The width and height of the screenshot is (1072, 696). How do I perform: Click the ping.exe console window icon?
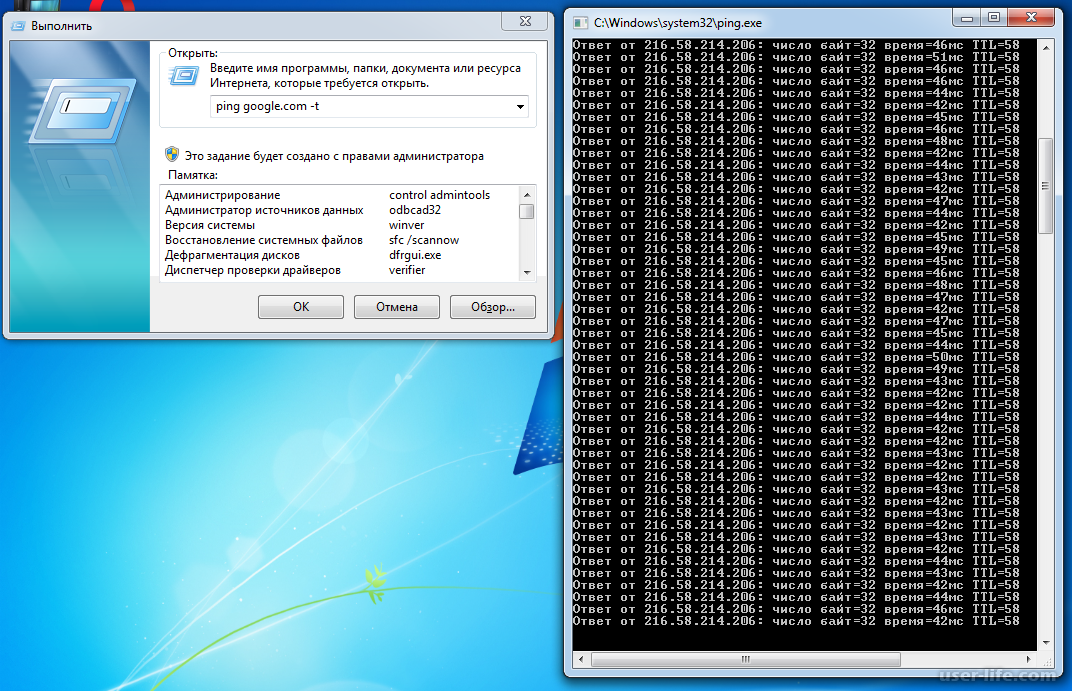580,23
